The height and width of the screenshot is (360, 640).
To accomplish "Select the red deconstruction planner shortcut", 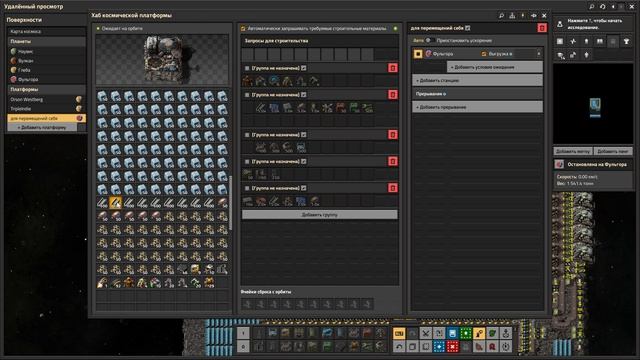I will tap(452, 347).
